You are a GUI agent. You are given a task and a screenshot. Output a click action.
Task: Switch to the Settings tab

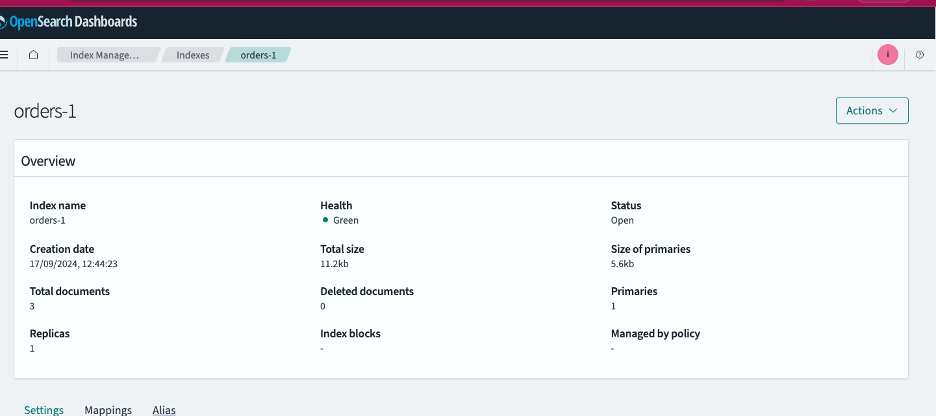click(x=44, y=410)
